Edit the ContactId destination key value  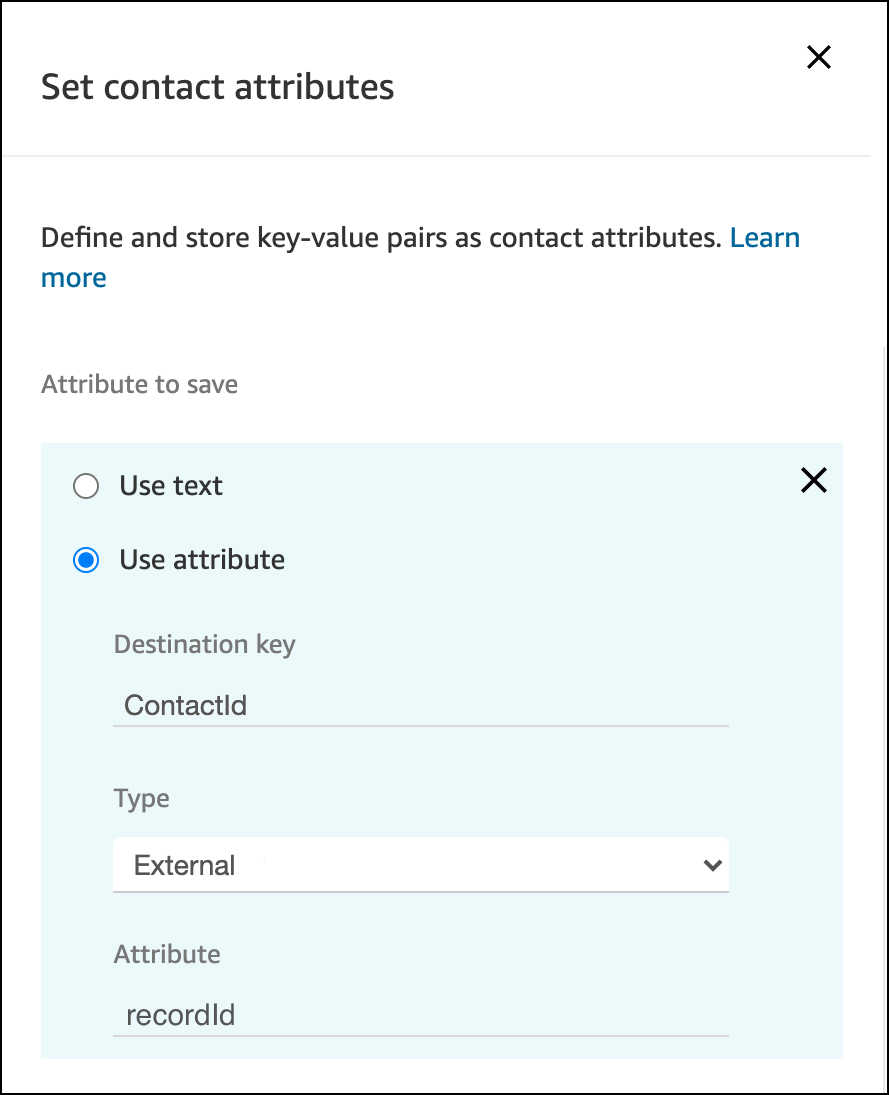click(x=420, y=705)
